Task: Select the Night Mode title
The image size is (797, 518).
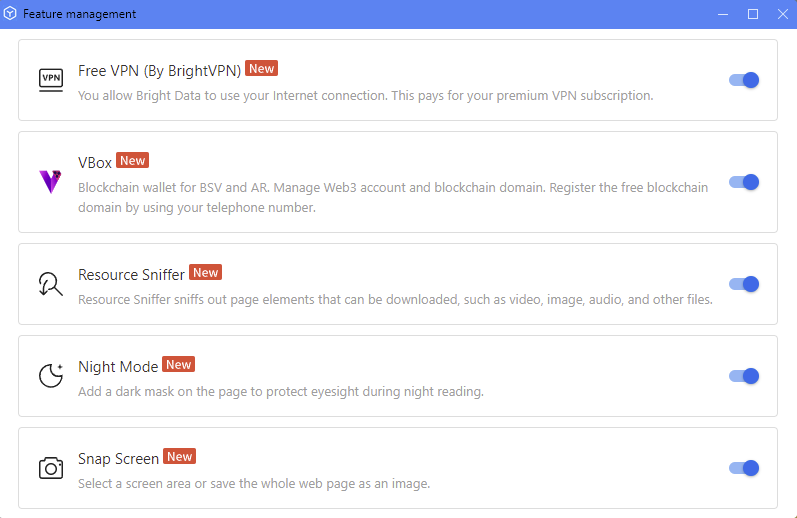Action: pos(118,367)
